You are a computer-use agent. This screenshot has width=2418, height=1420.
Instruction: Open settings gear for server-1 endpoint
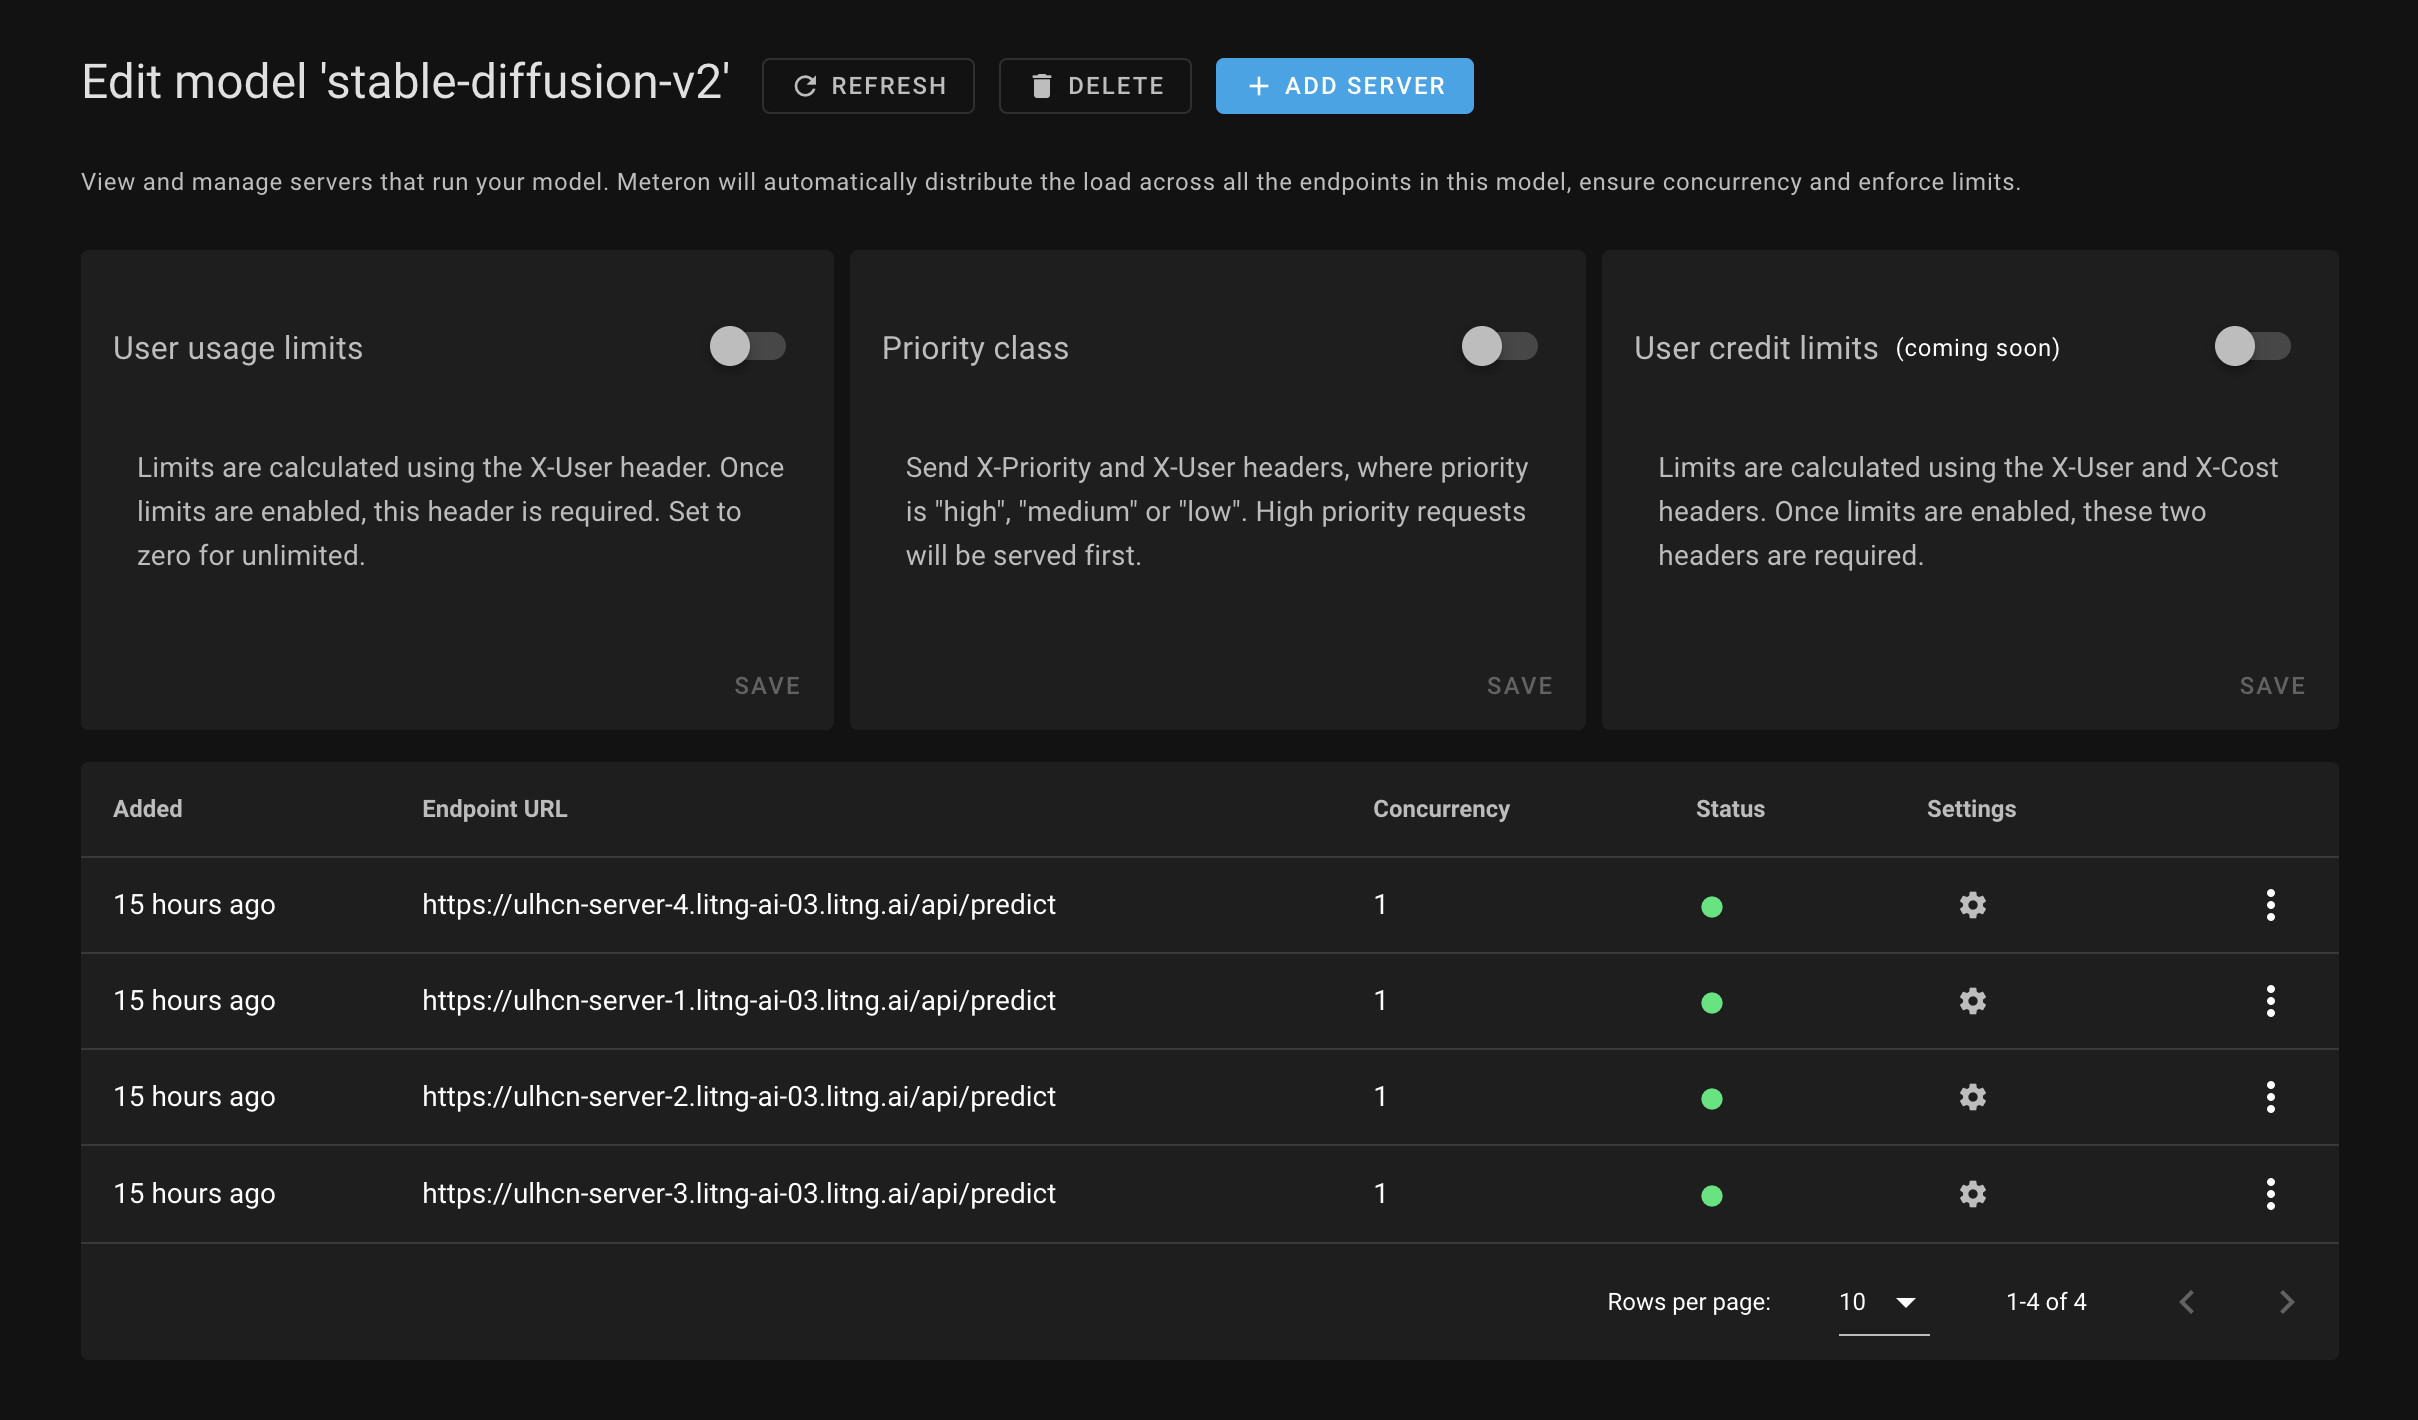[1972, 1001]
